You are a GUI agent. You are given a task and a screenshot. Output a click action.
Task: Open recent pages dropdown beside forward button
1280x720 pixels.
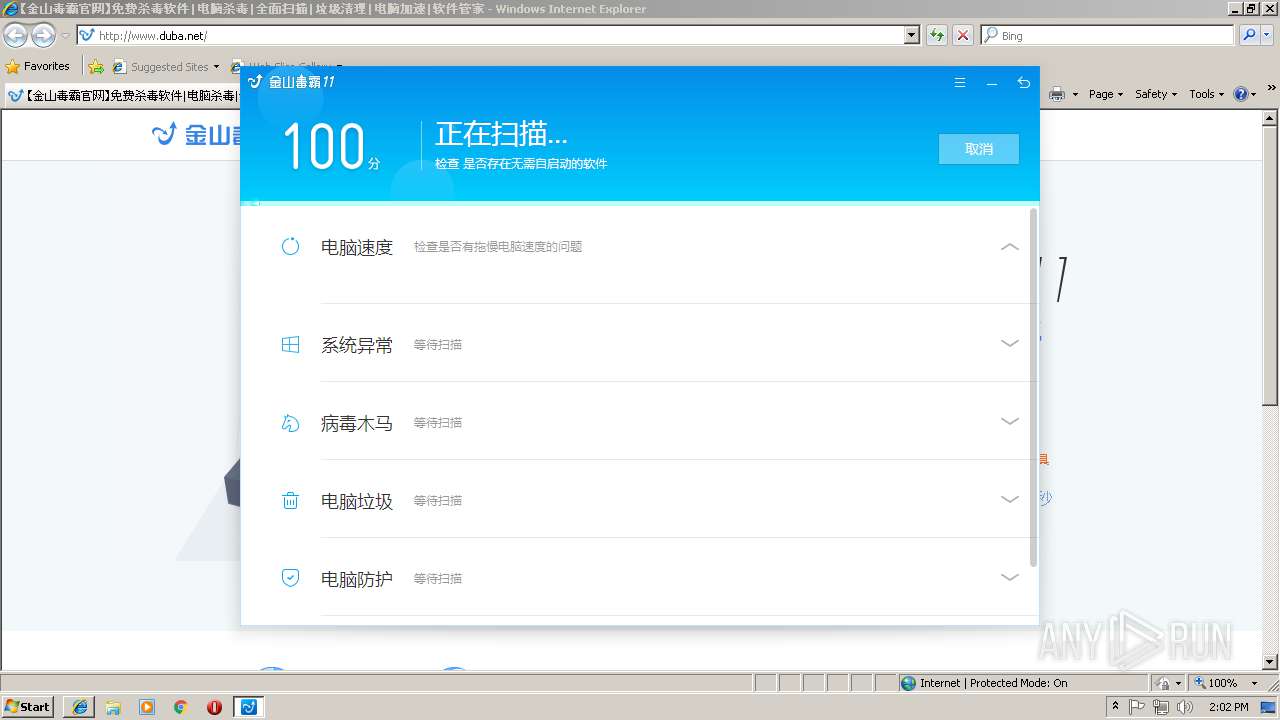(x=65, y=36)
